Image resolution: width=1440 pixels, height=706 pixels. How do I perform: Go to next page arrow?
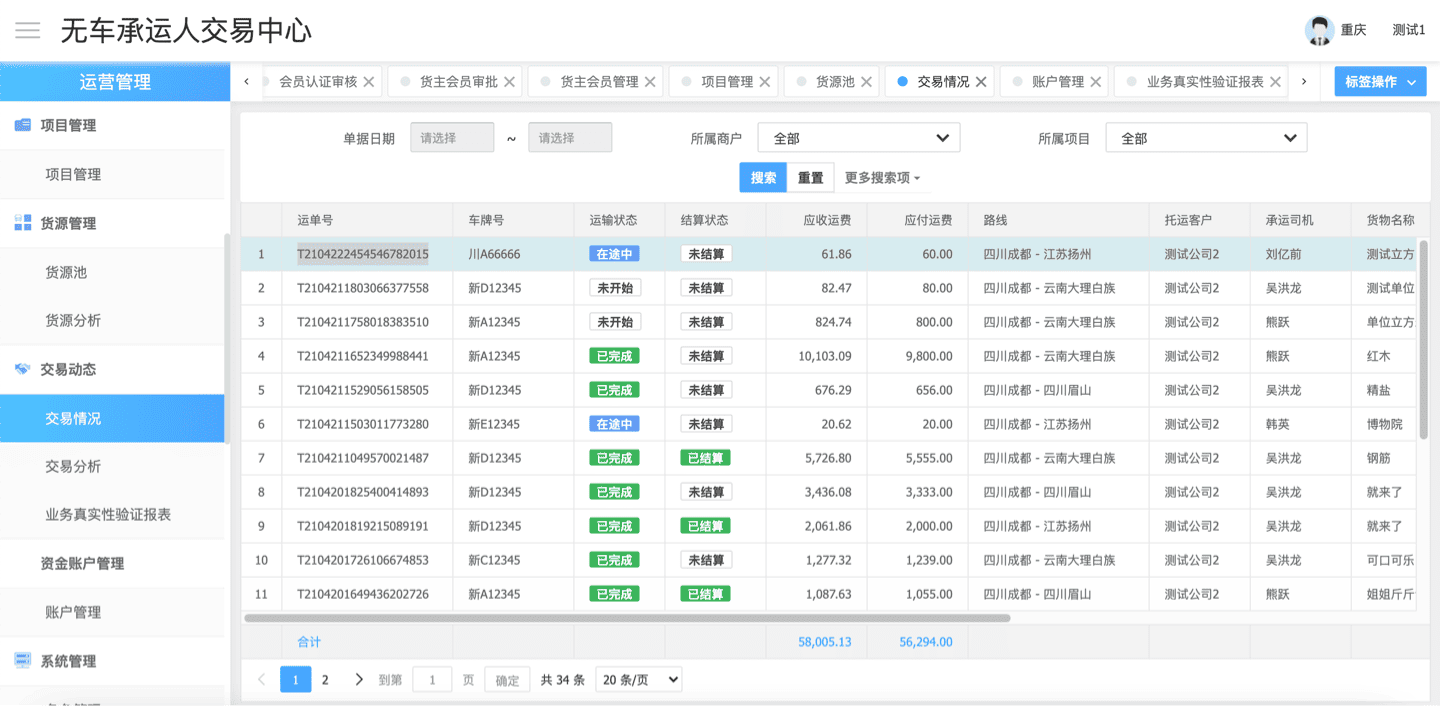[359, 680]
